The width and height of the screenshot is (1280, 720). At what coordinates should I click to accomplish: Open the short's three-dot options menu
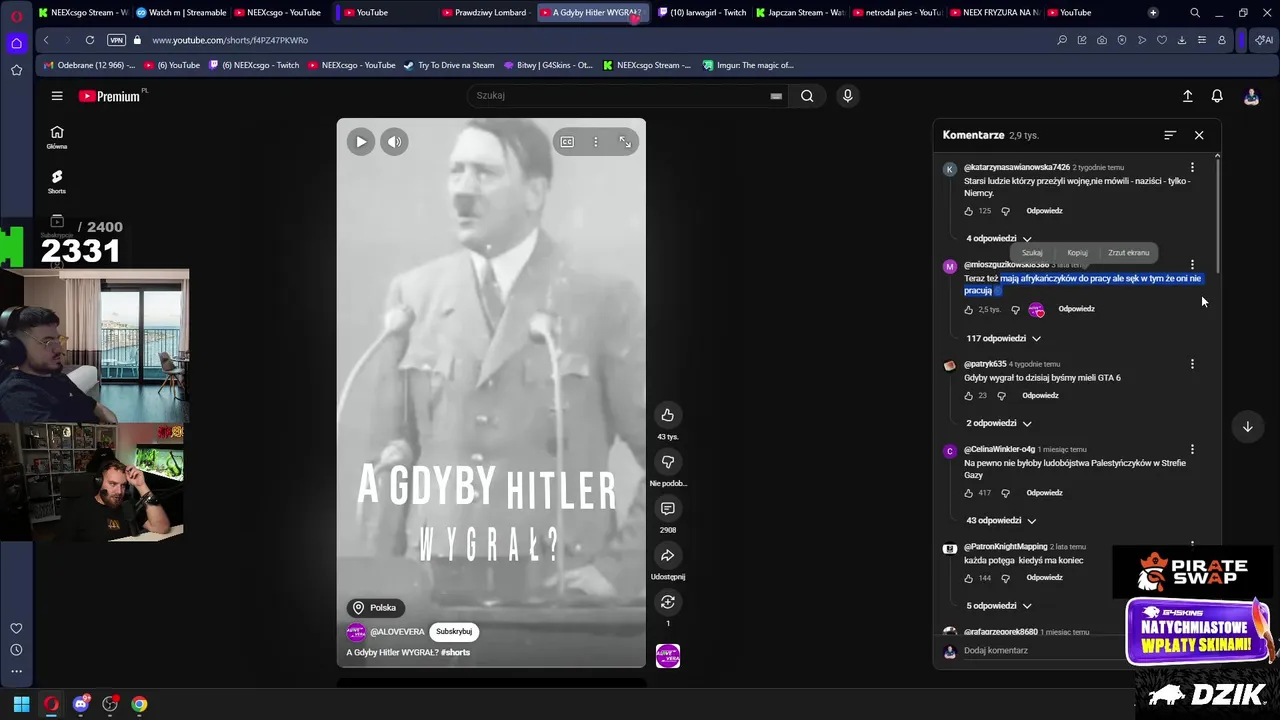point(596,142)
